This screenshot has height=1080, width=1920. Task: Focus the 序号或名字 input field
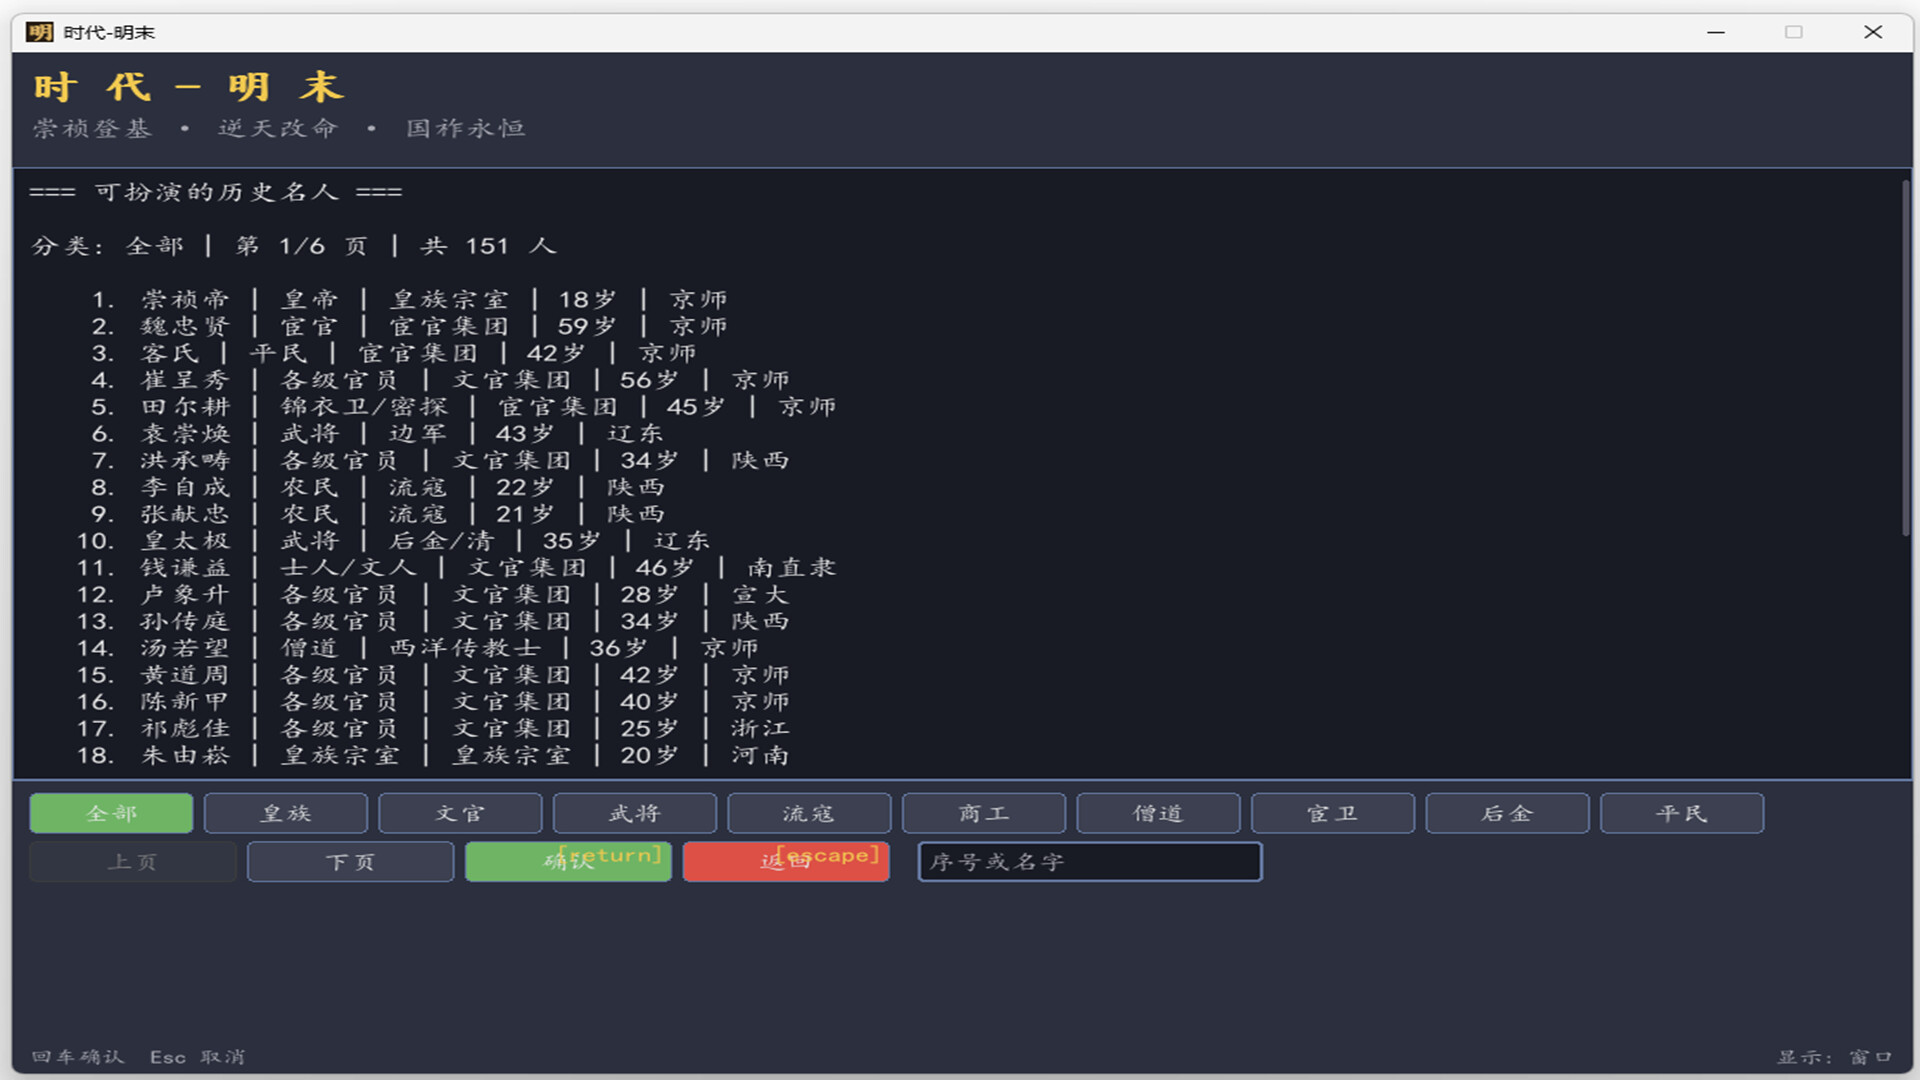1090,862
